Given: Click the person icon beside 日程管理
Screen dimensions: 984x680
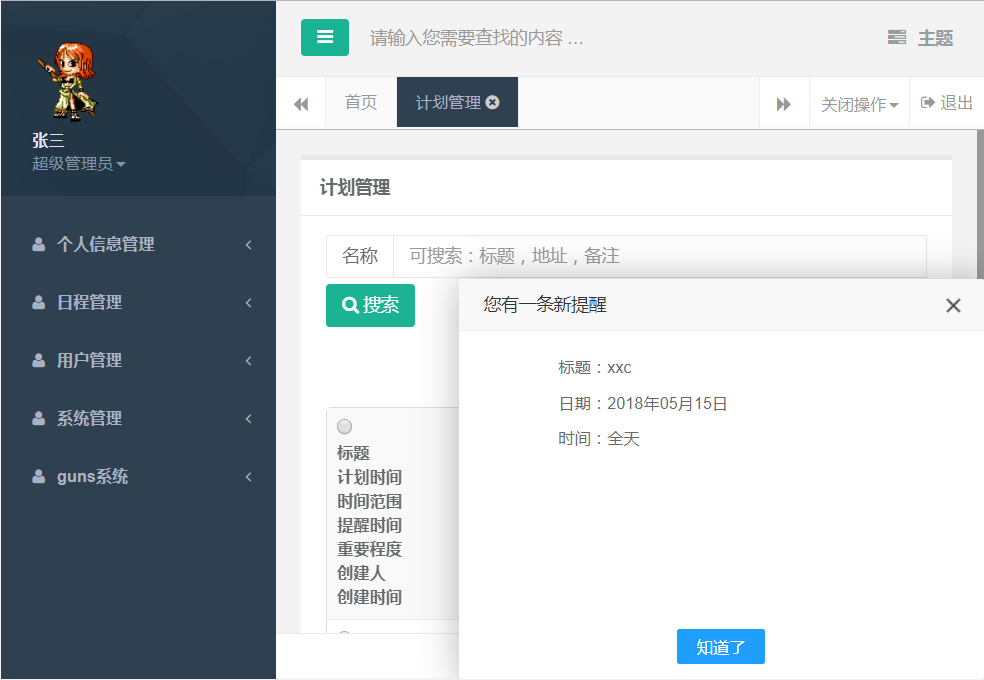Looking at the screenshot, I should pyautogui.click(x=38, y=302).
